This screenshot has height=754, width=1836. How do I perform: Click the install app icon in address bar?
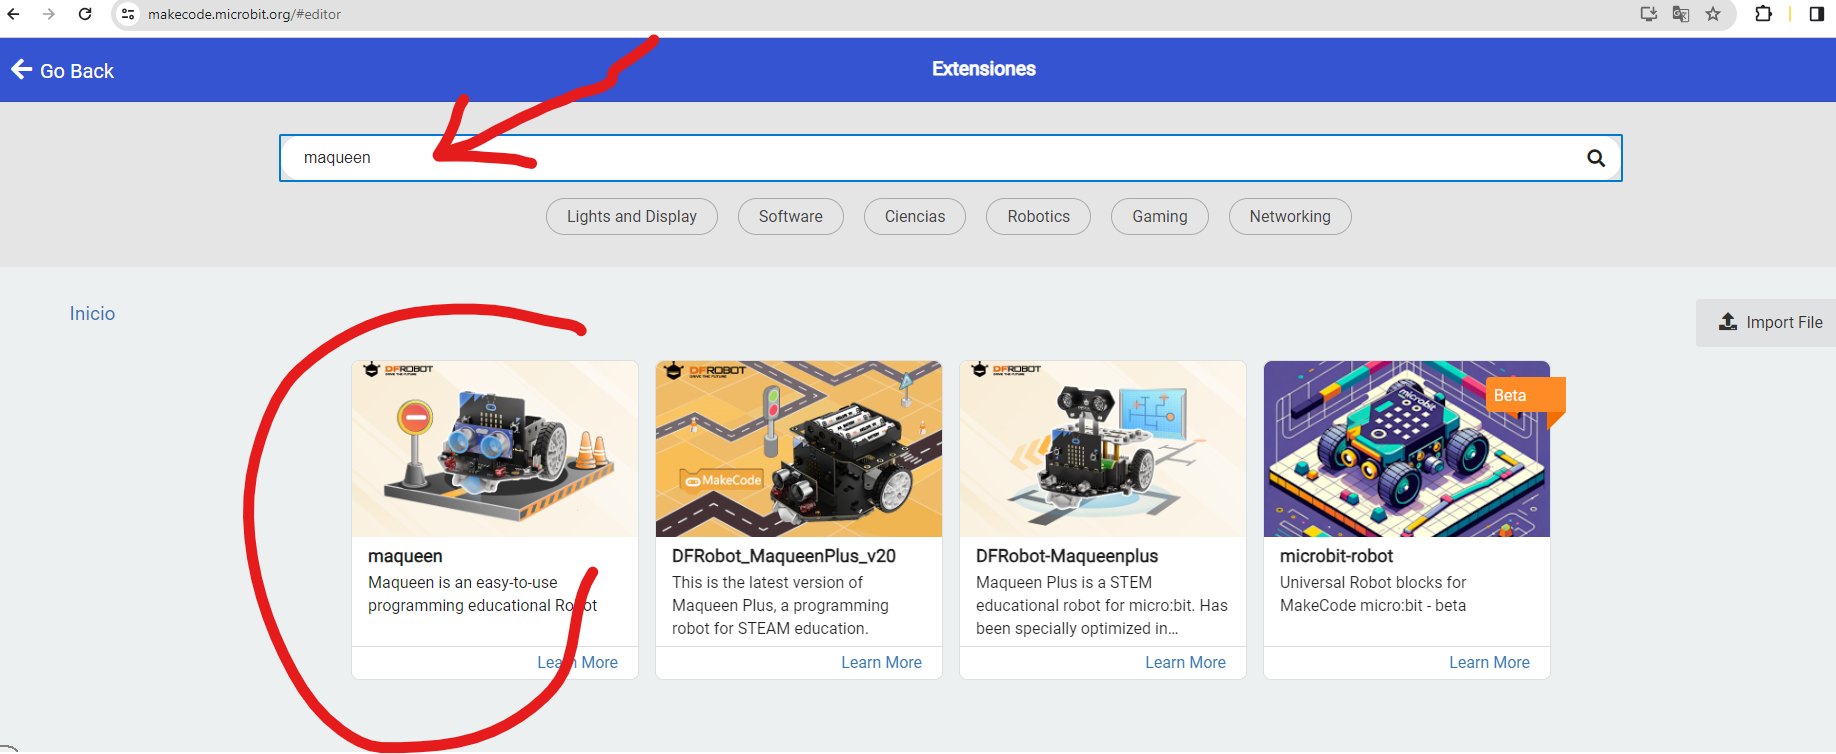pos(1649,14)
